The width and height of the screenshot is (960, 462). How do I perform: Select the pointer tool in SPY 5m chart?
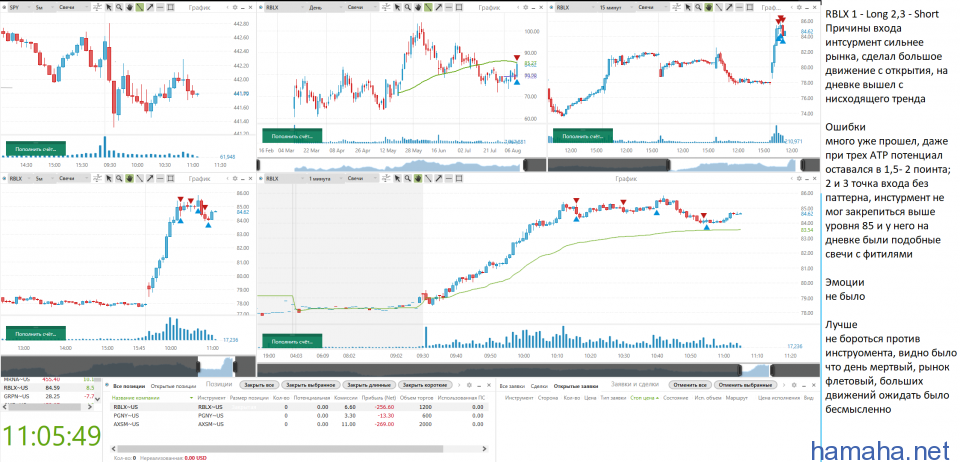click(x=108, y=7)
